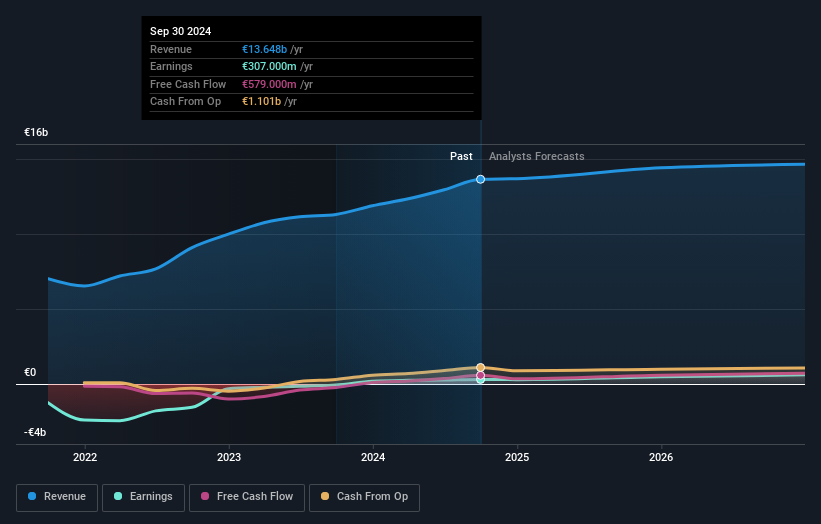Click the teal Earnings data point
This screenshot has height=524, width=821.
coord(480,380)
